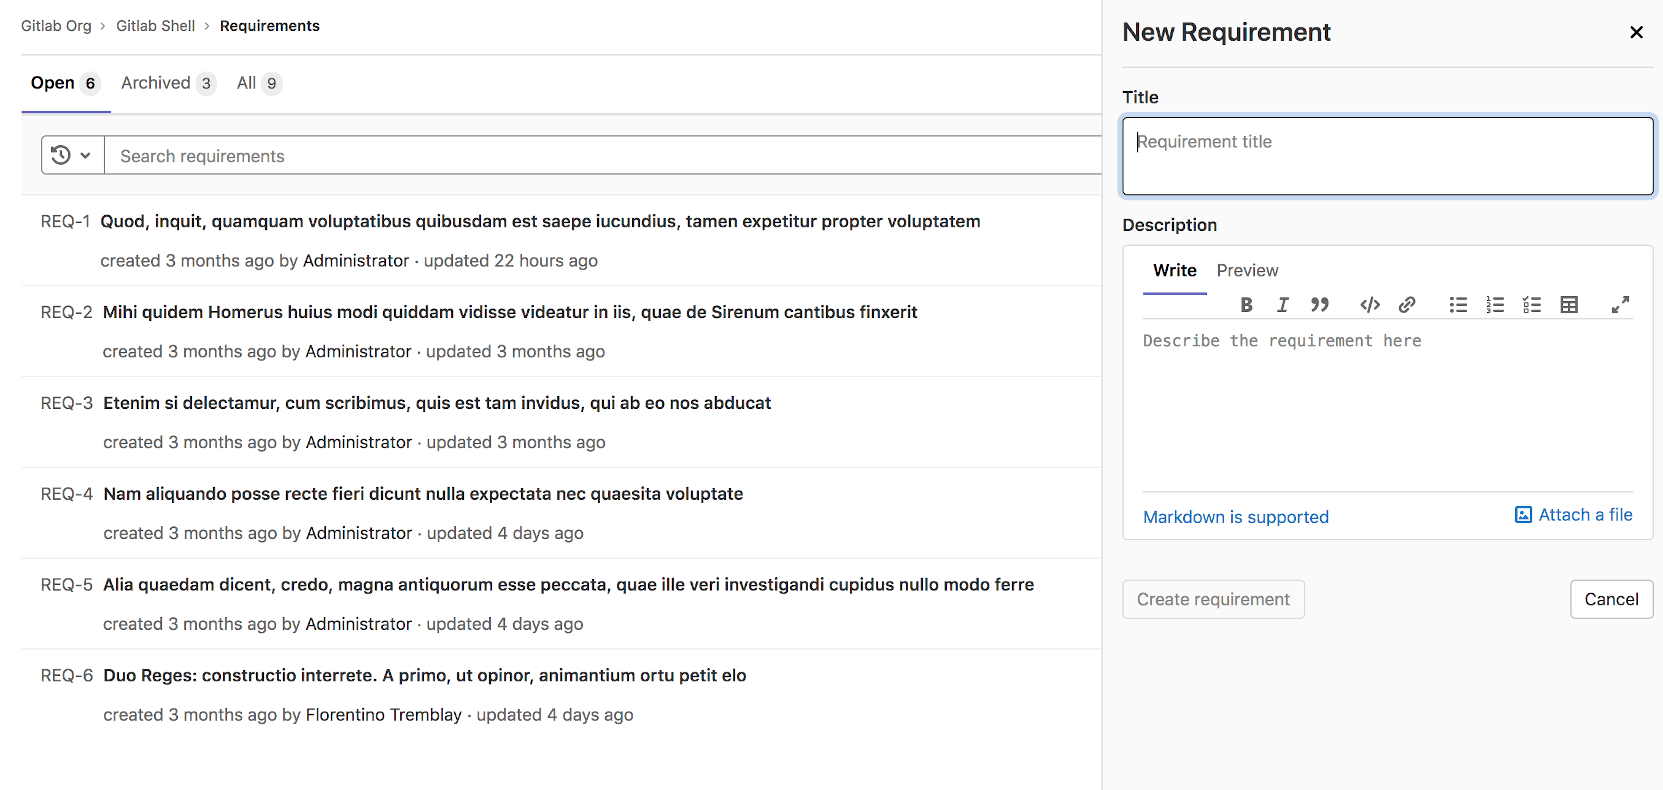Click the Cancel button
The width and height of the screenshot is (1663, 790).
1611,599
